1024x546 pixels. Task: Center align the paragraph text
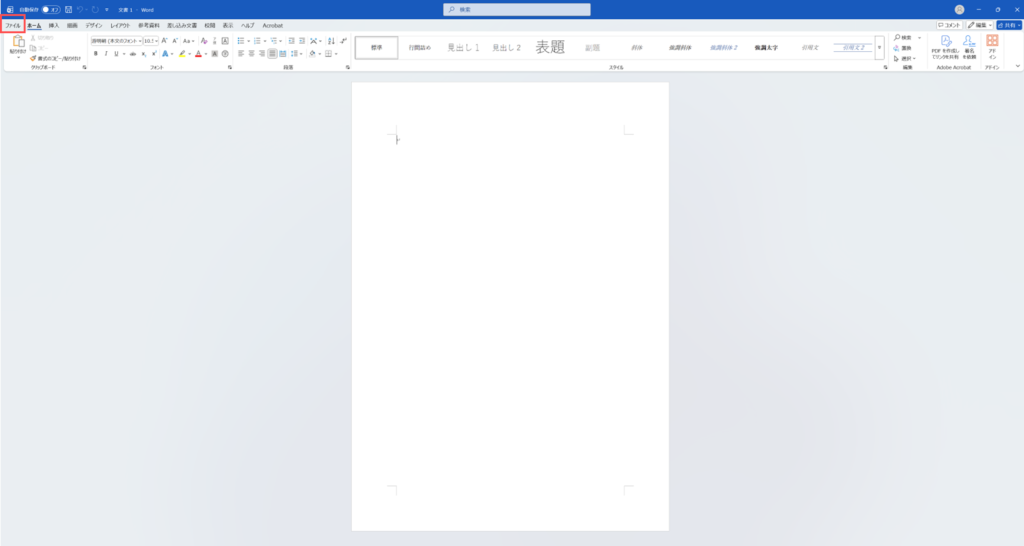pos(251,54)
